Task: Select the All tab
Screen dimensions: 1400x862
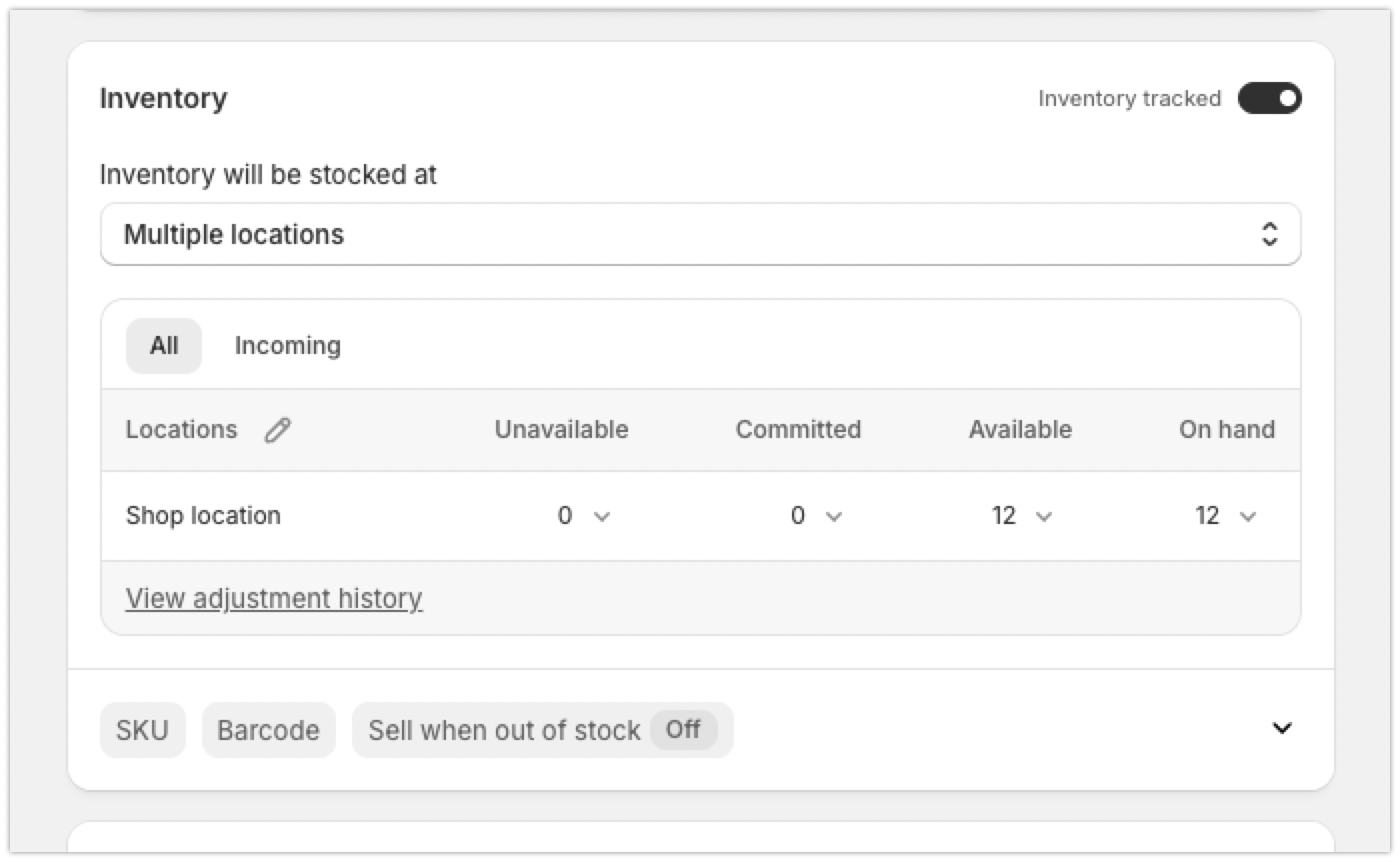Action: coord(164,346)
